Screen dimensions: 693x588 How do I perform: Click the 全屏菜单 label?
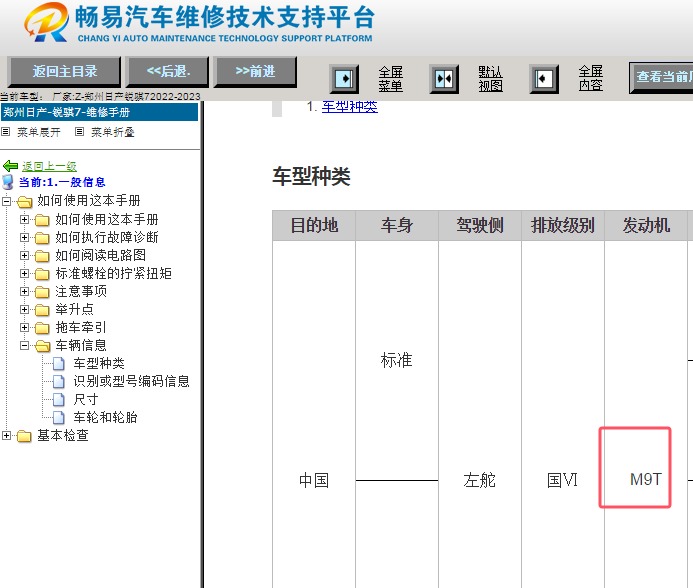pyautogui.click(x=391, y=79)
